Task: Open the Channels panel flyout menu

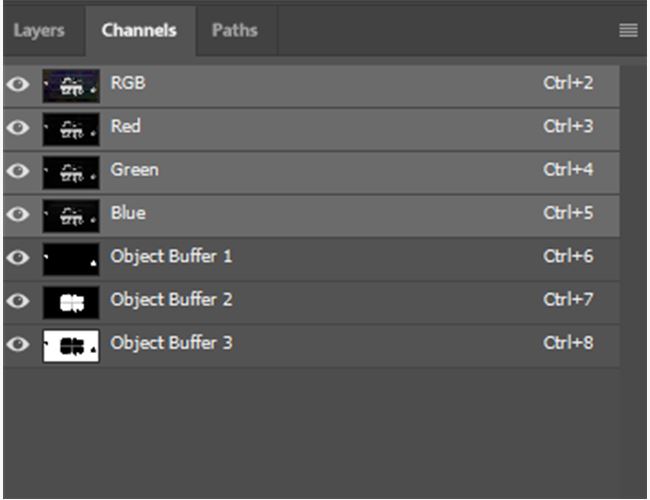Action: [628, 30]
